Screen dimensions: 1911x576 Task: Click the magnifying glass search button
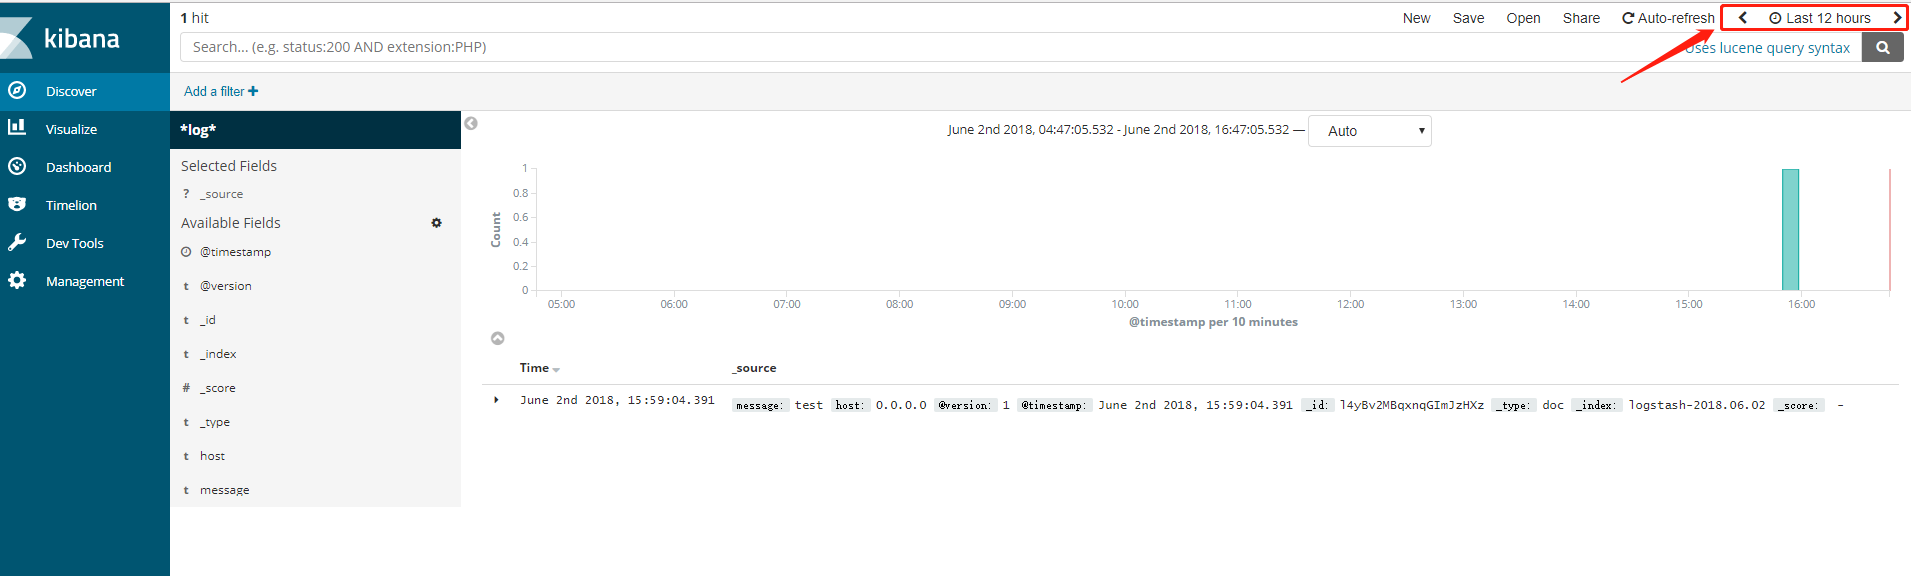click(x=1883, y=47)
